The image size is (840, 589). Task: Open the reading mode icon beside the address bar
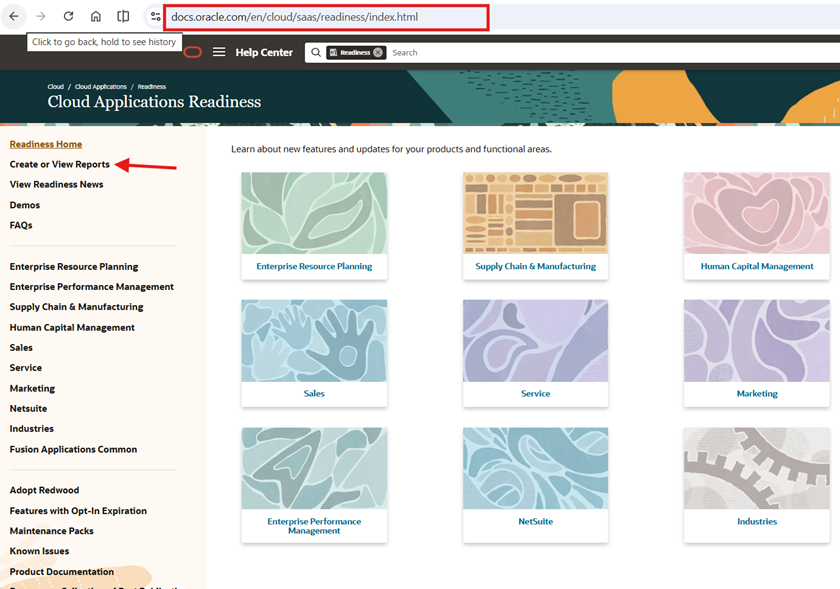[123, 16]
